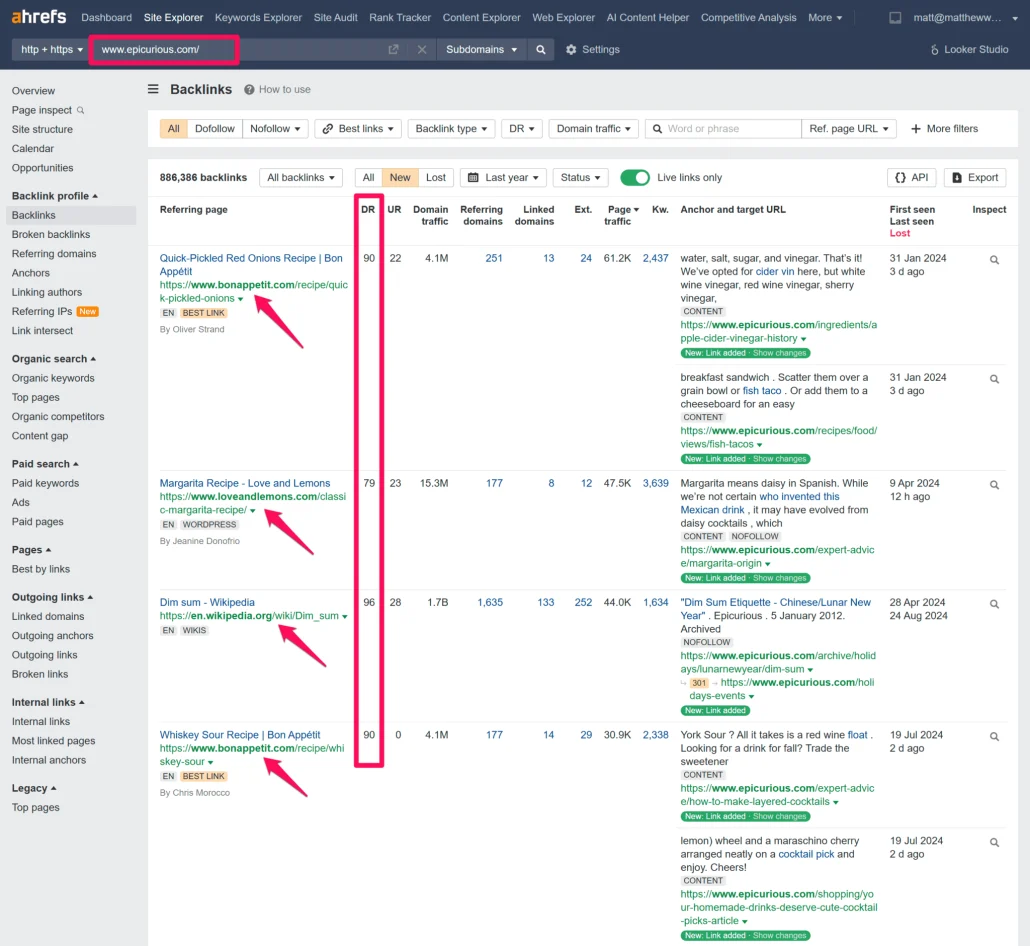Viewport: 1030px width, 946px height.
Task: Inspect the cocktail-picks backlink row
Action: tap(994, 842)
